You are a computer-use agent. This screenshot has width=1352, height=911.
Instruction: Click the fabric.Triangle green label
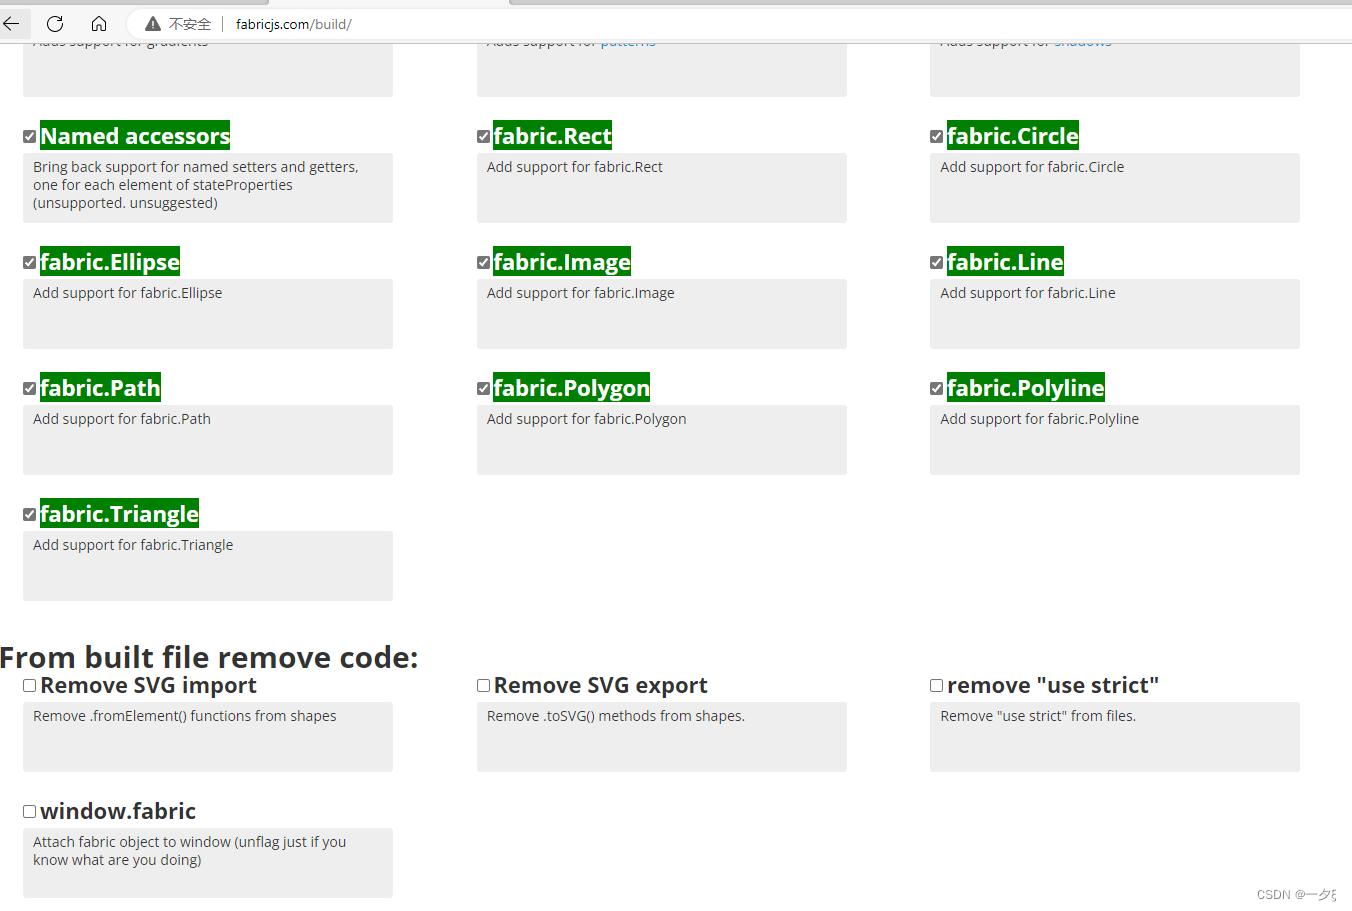(119, 513)
